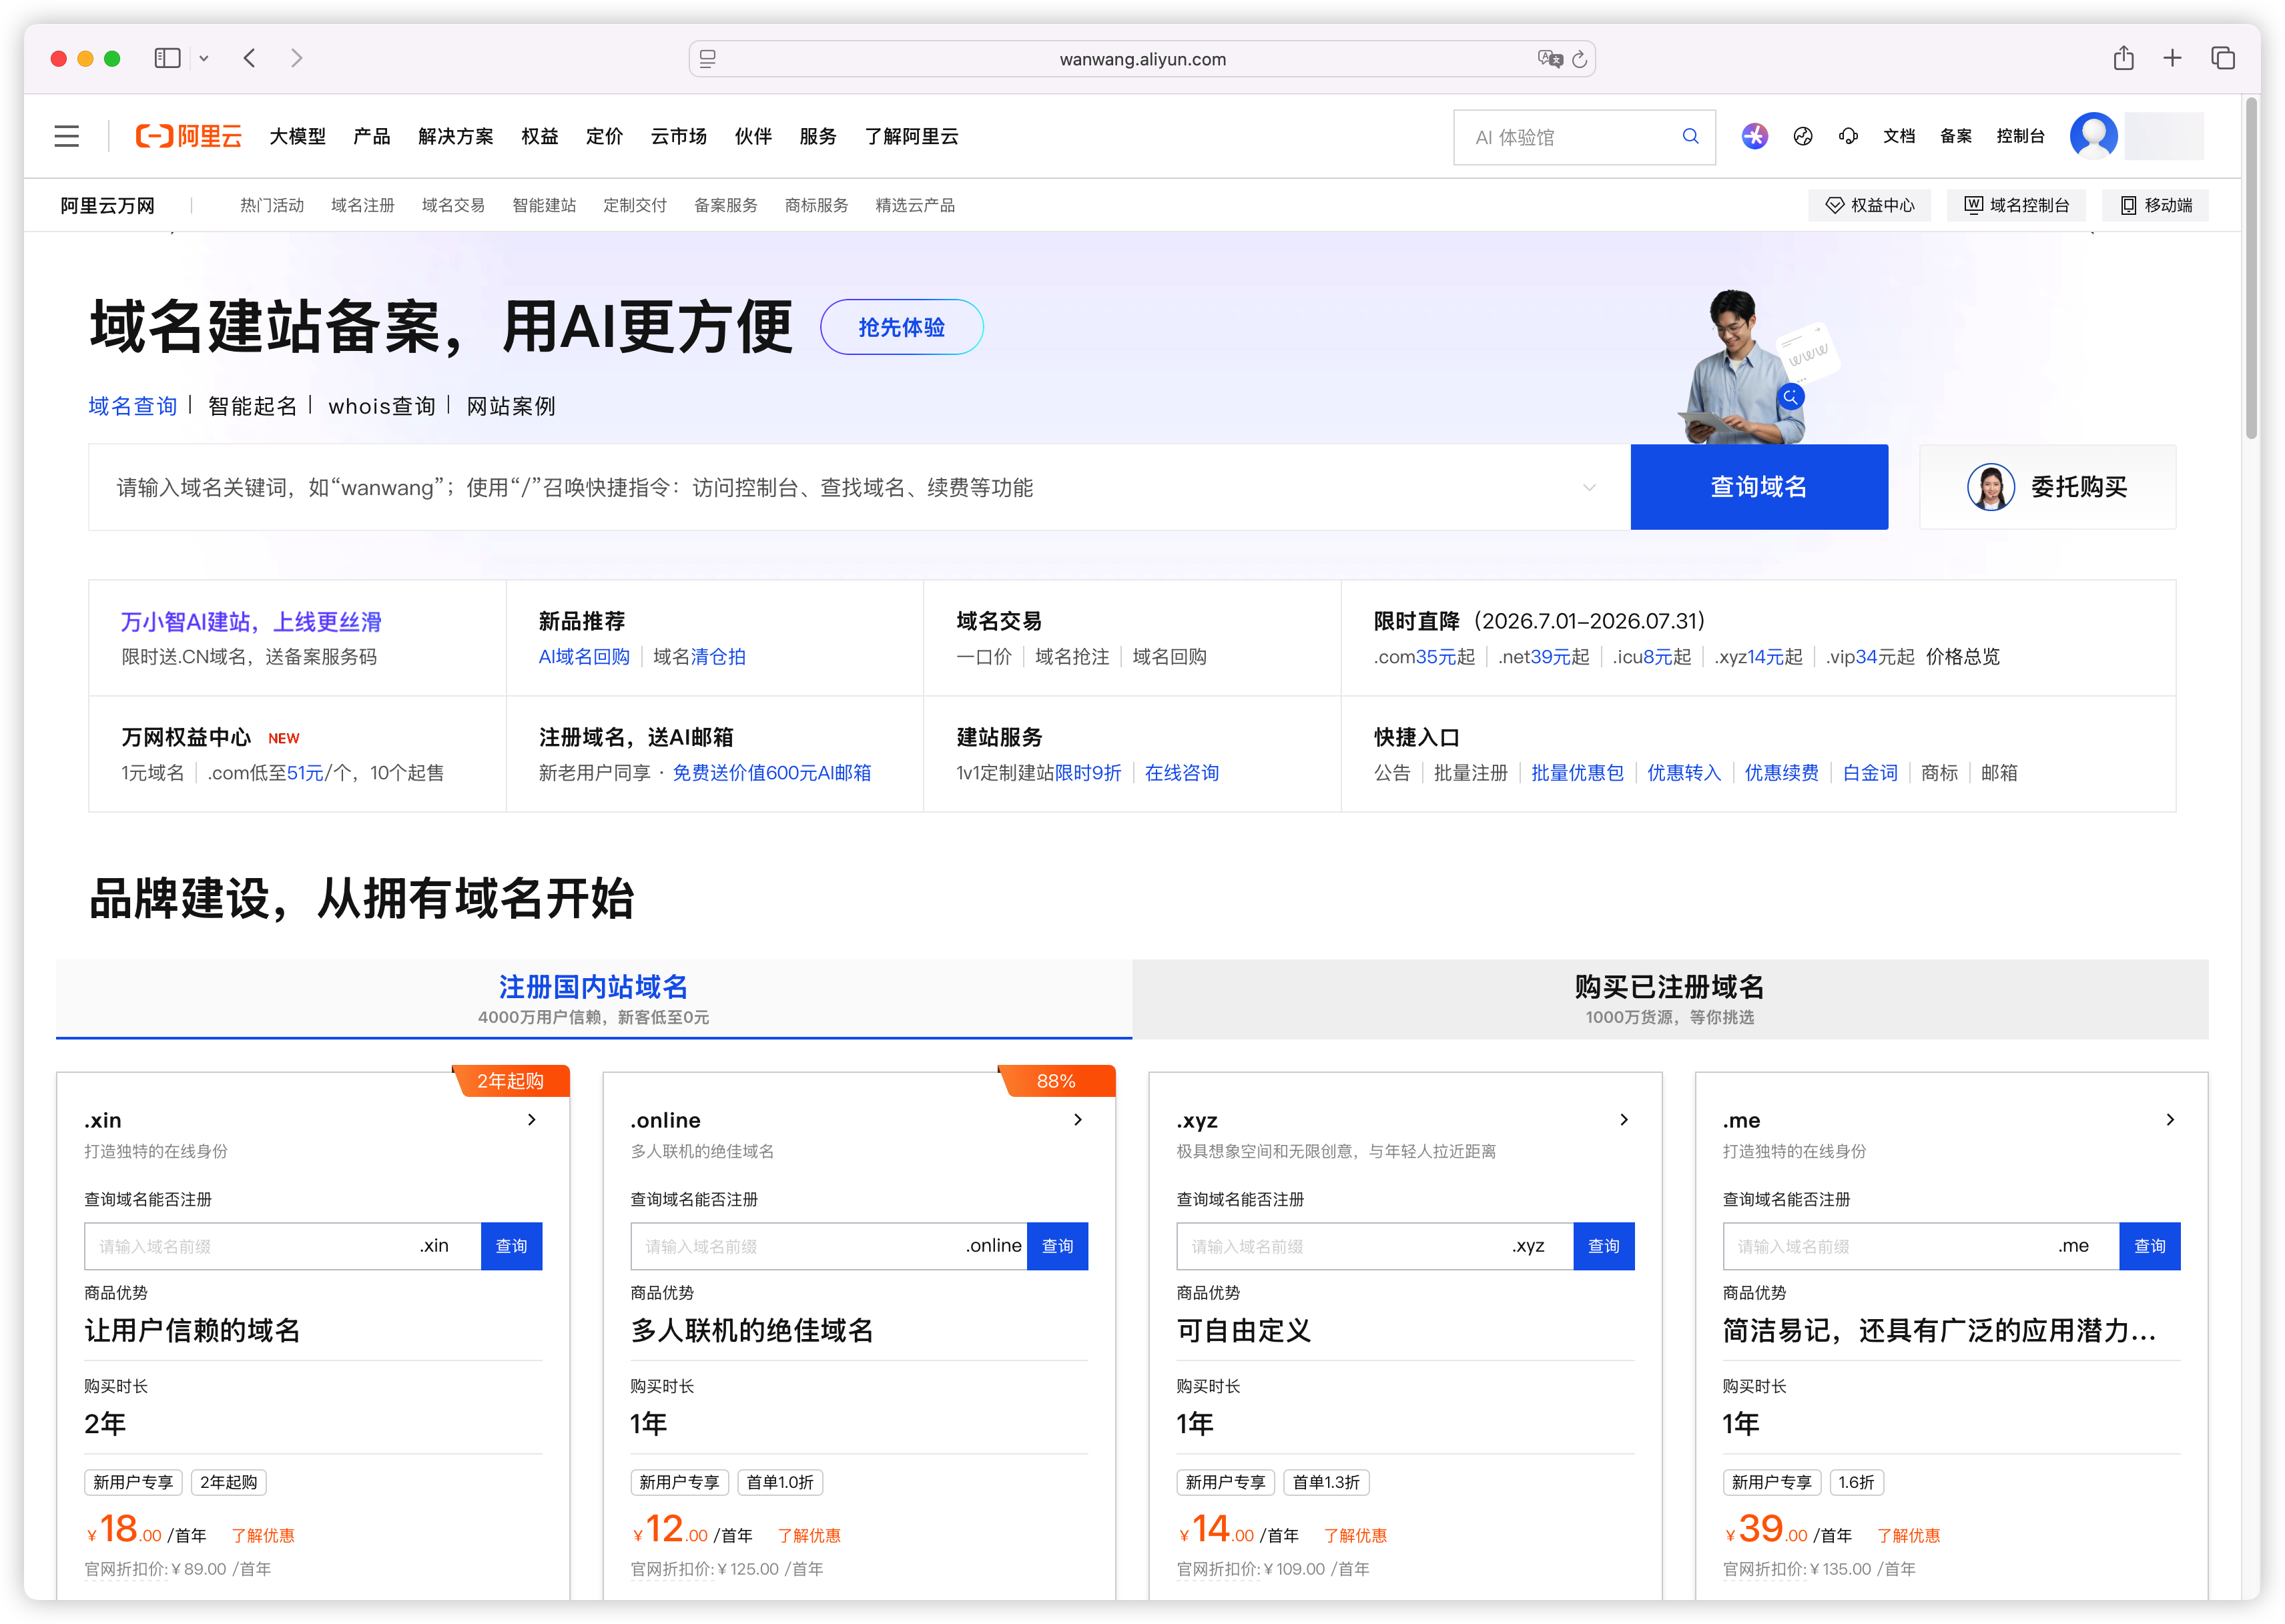Image resolution: width=2285 pixels, height=1624 pixels.
Task: Open 域名注册 in the sub navigation
Action: [x=362, y=205]
